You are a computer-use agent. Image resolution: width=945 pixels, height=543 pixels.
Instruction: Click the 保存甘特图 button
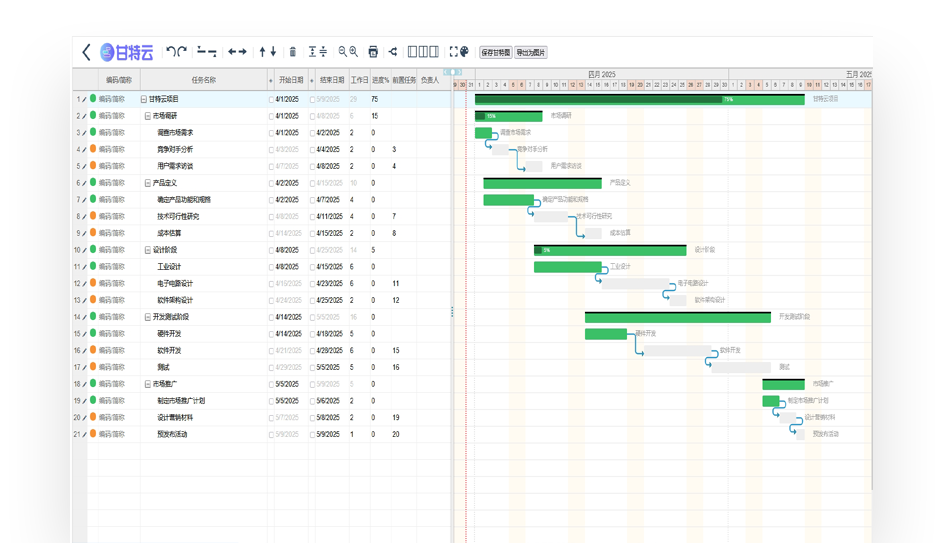(x=495, y=52)
